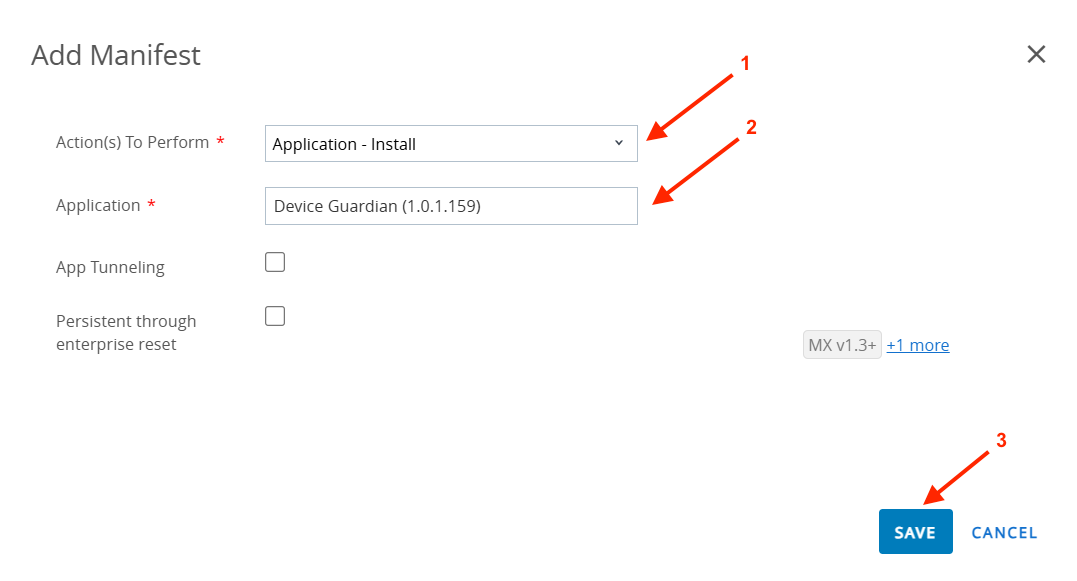Cancel adding the manifest
Image resolution: width=1077 pixels, height=581 pixels.
tap(1004, 533)
